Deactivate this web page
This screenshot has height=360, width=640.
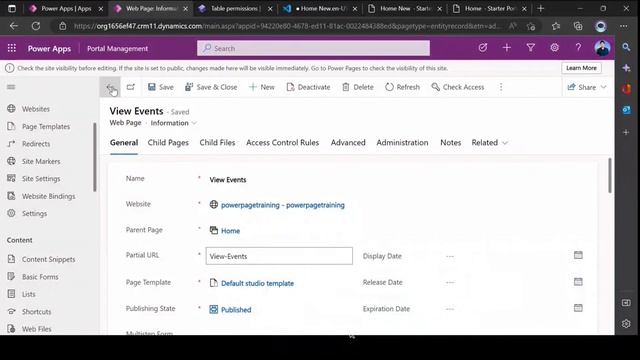point(309,87)
